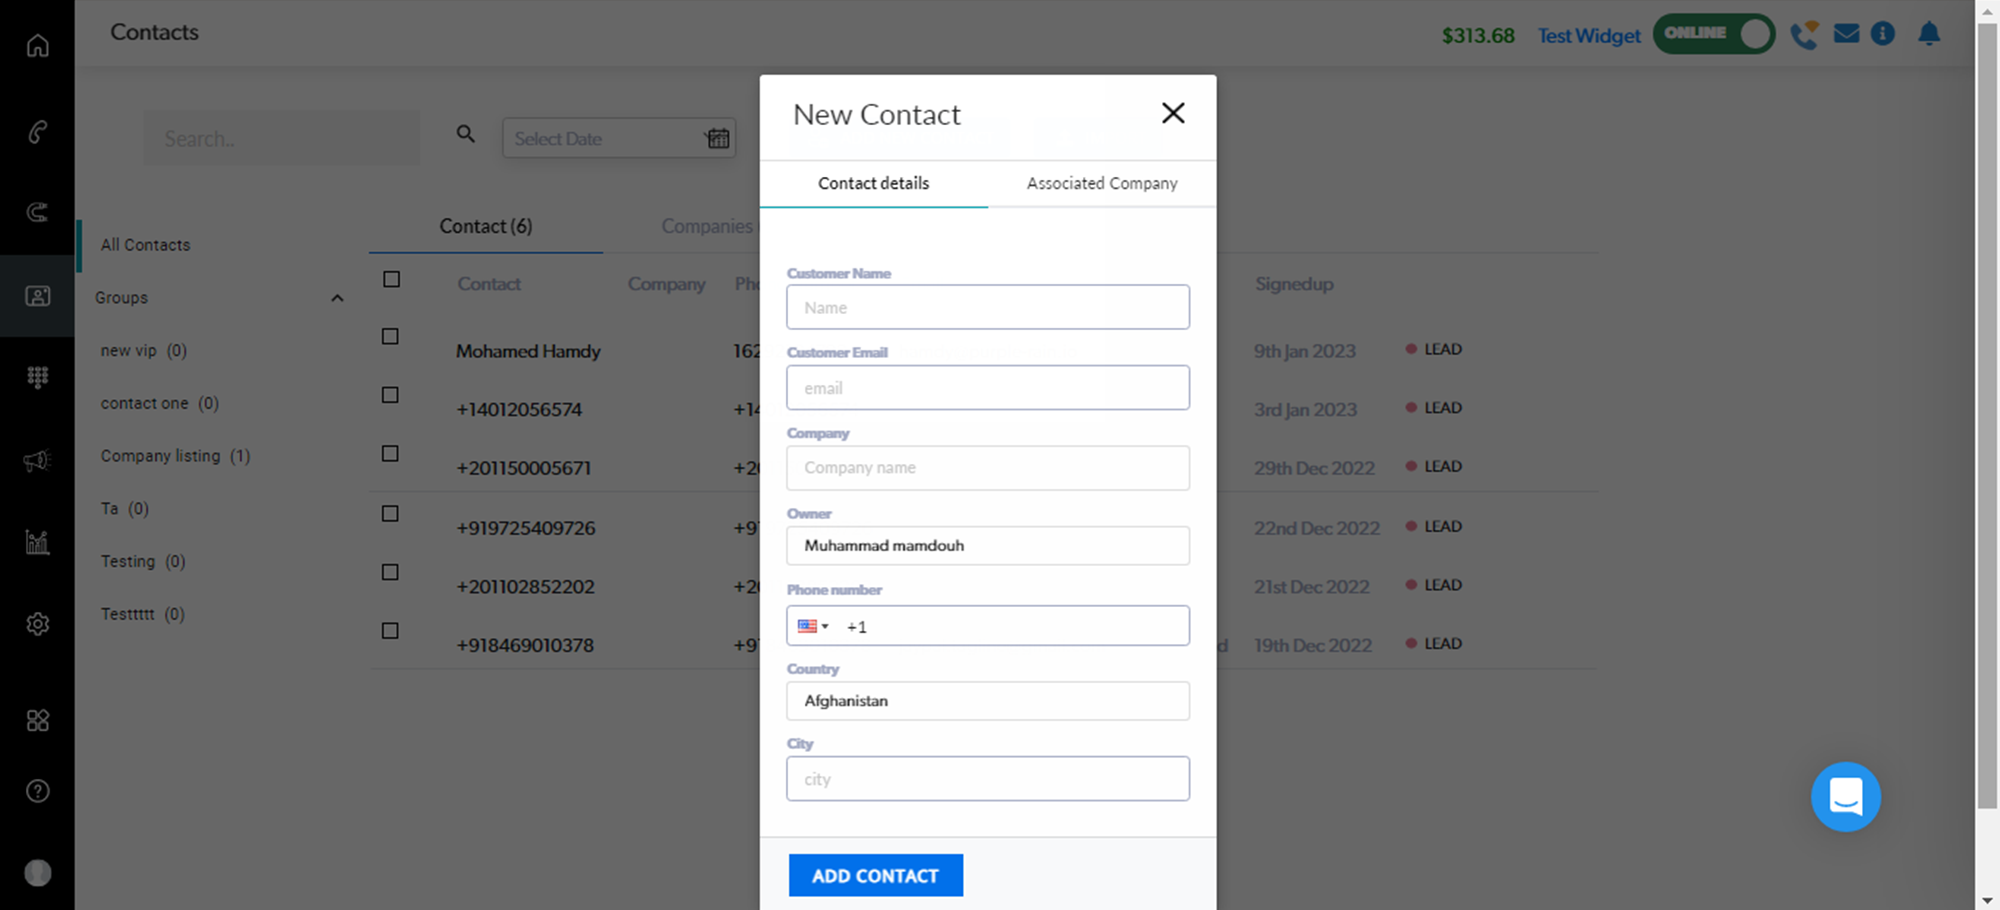Click the Customer Name input field
The width and height of the screenshot is (2000, 910).
tap(987, 308)
